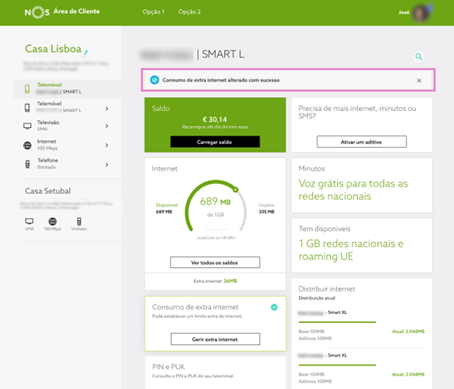This screenshot has height=389, width=454.
Task: Open the José profile avatar
Action: (x=422, y=13)
